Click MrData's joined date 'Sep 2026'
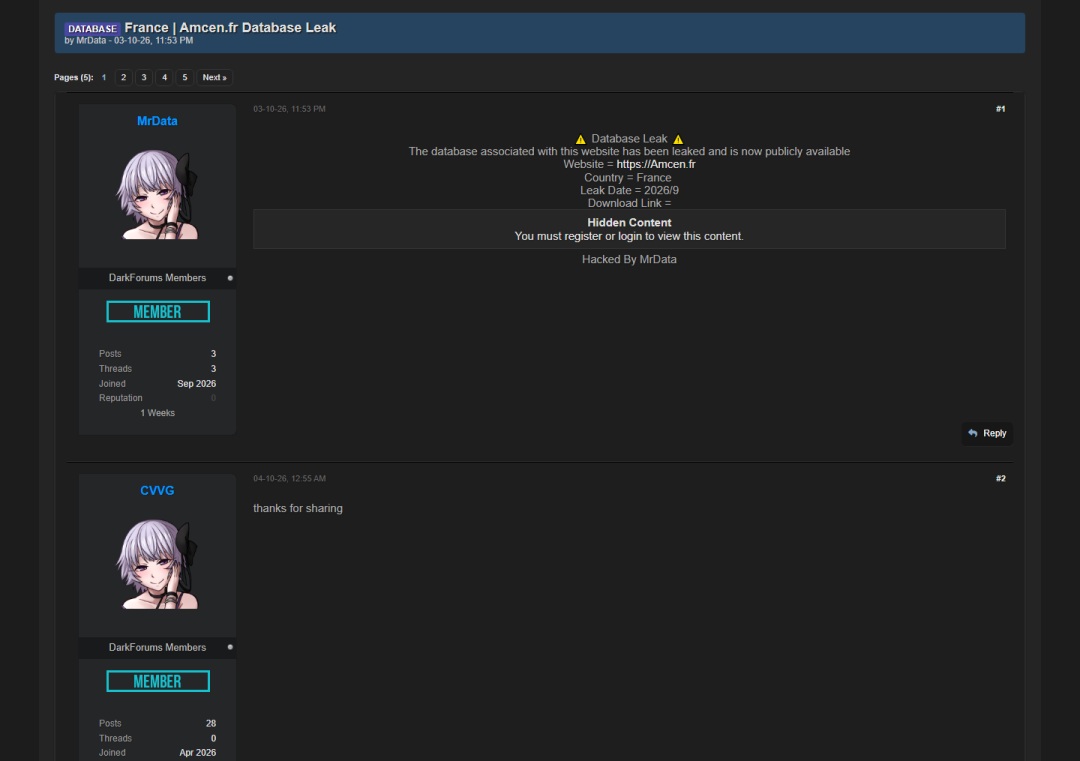 click(x=196, y=384)
